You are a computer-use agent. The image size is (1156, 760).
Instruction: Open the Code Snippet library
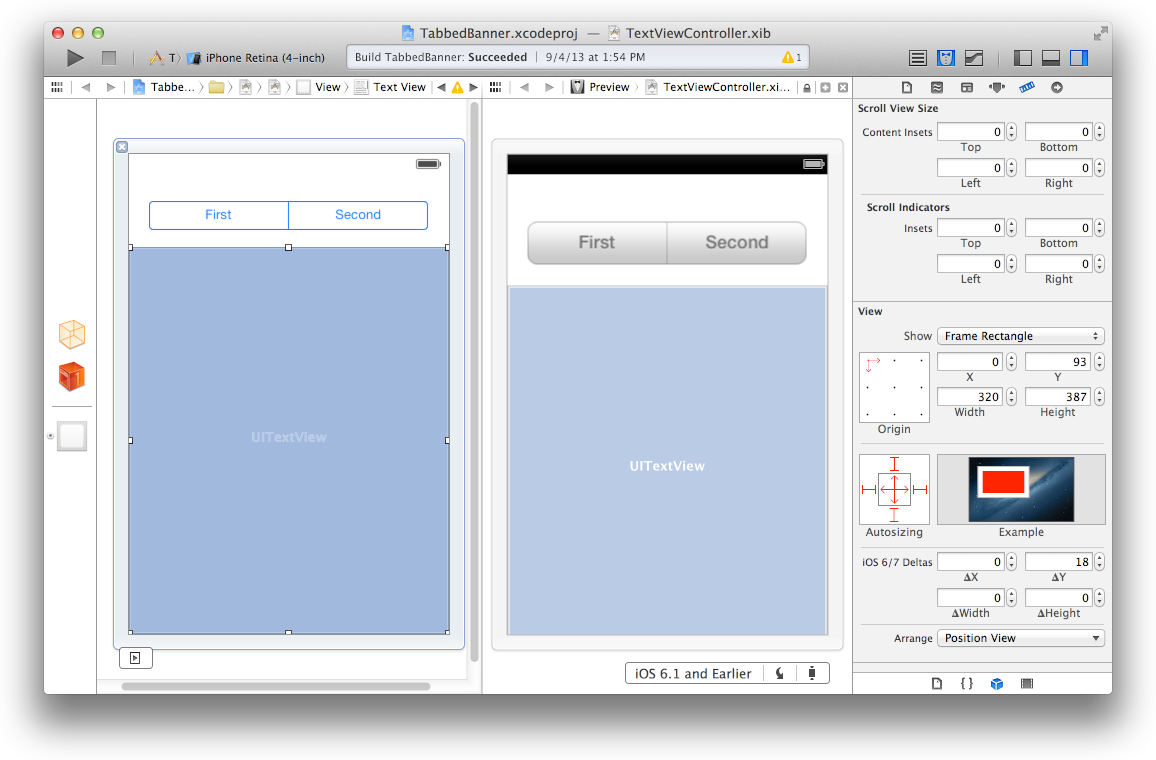(x=967, y=684)
